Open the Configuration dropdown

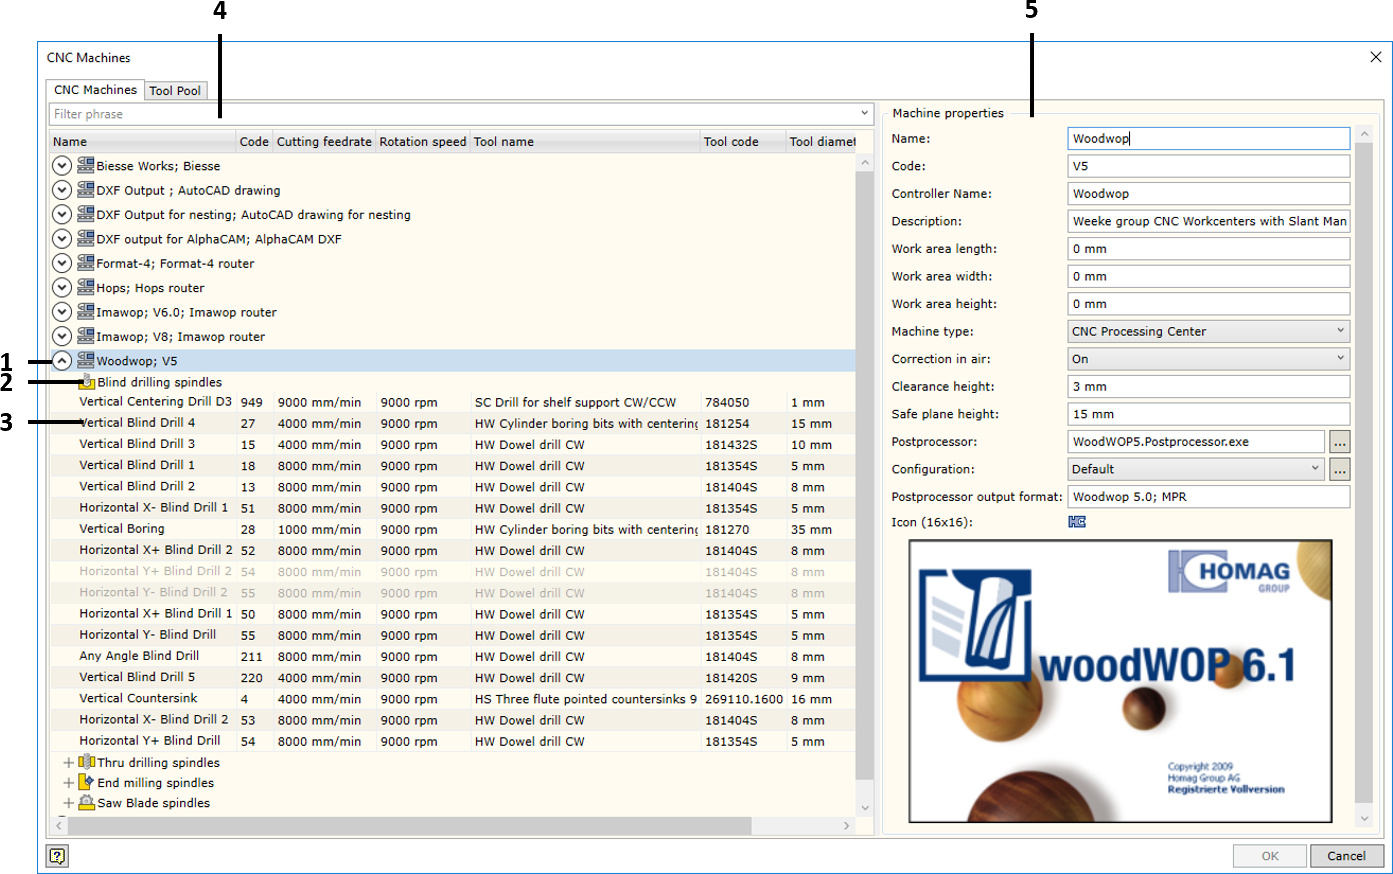point(1315,468)
